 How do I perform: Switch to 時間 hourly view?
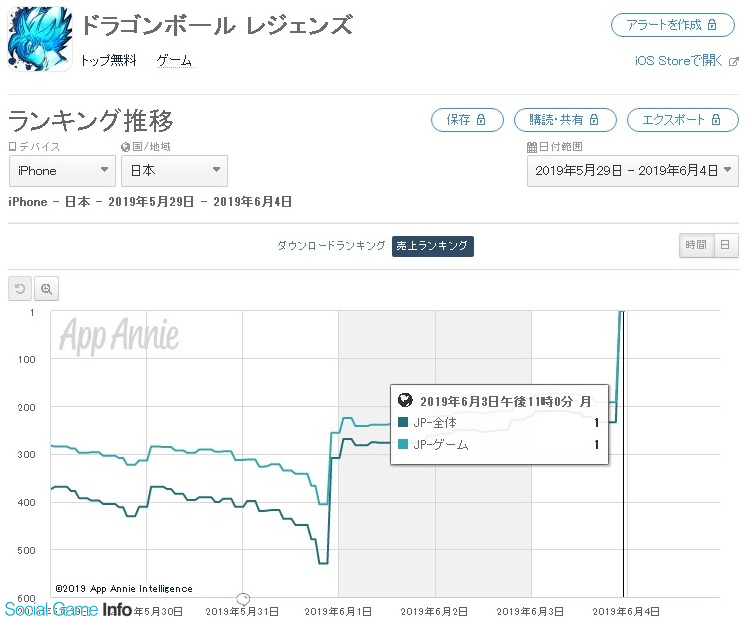(x=694, y=245)
